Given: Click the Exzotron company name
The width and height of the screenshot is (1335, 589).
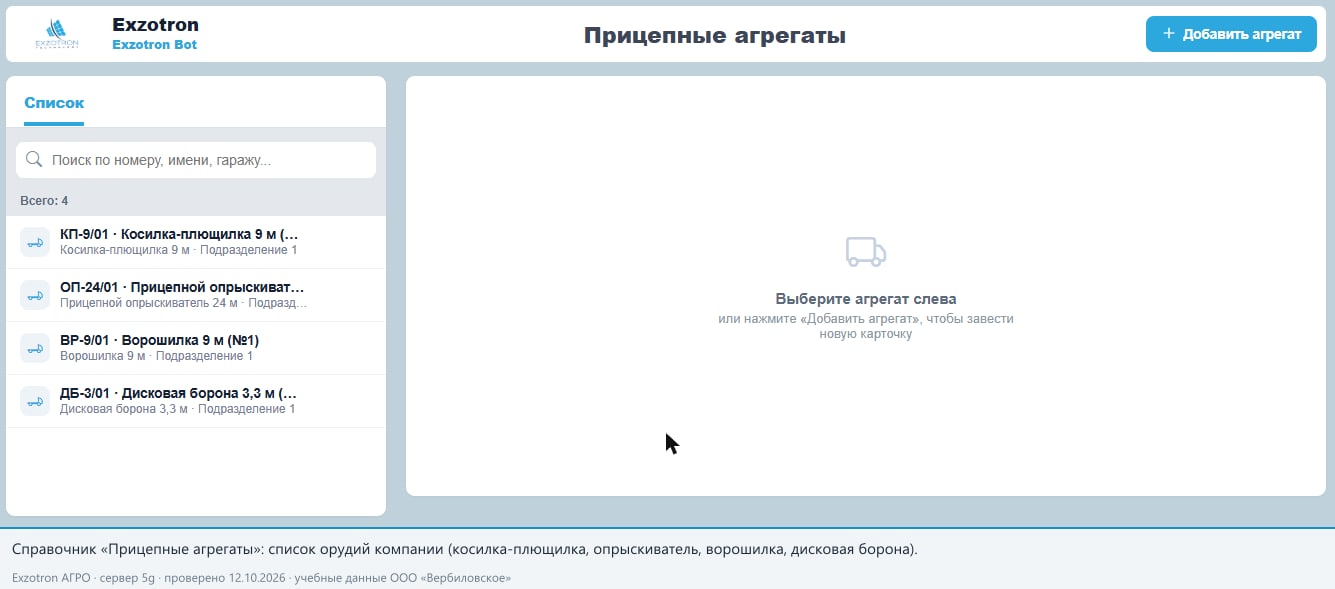Looking at the screenshot, I should click(155, 25).
